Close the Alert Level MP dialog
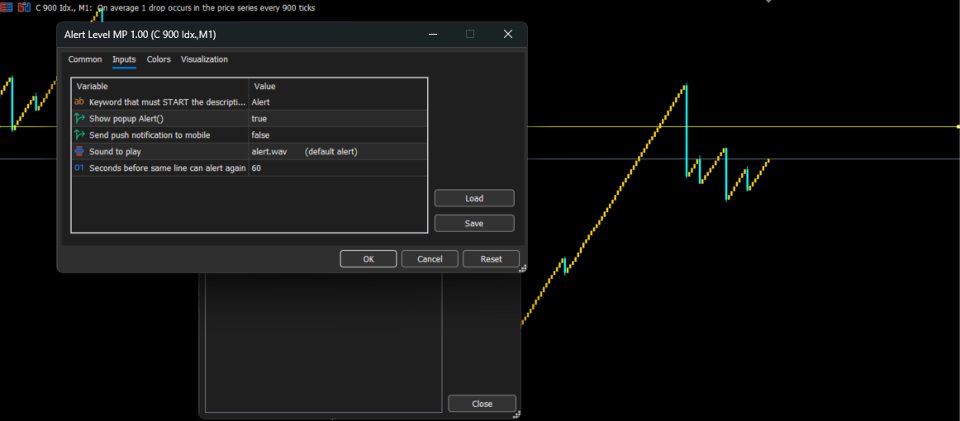Image resolution: width=960 pixels, height=421 pixels. pos(508,34)
